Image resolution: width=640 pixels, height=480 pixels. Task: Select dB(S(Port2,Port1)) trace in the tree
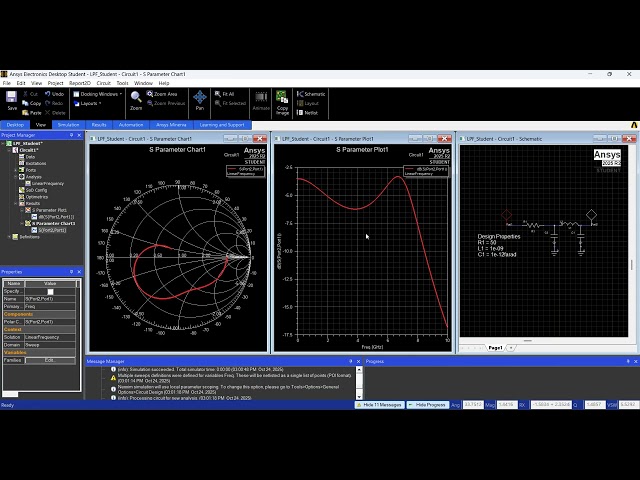coord(53,217)
